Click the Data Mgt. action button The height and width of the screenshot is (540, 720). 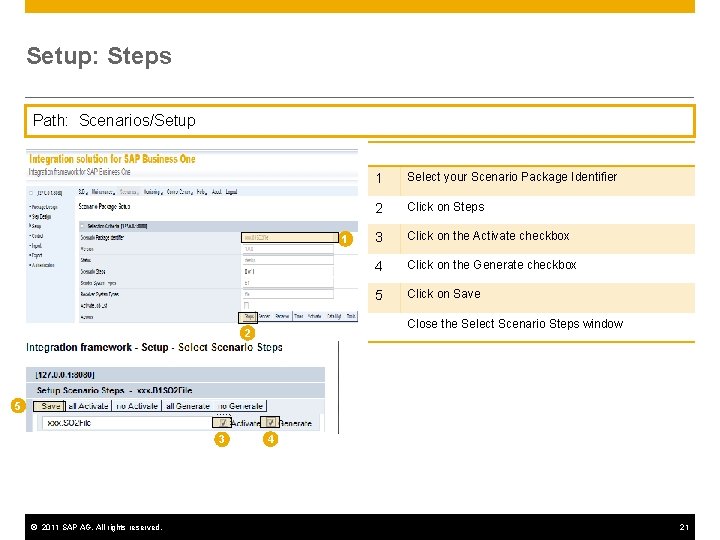[x=335, y=316]
